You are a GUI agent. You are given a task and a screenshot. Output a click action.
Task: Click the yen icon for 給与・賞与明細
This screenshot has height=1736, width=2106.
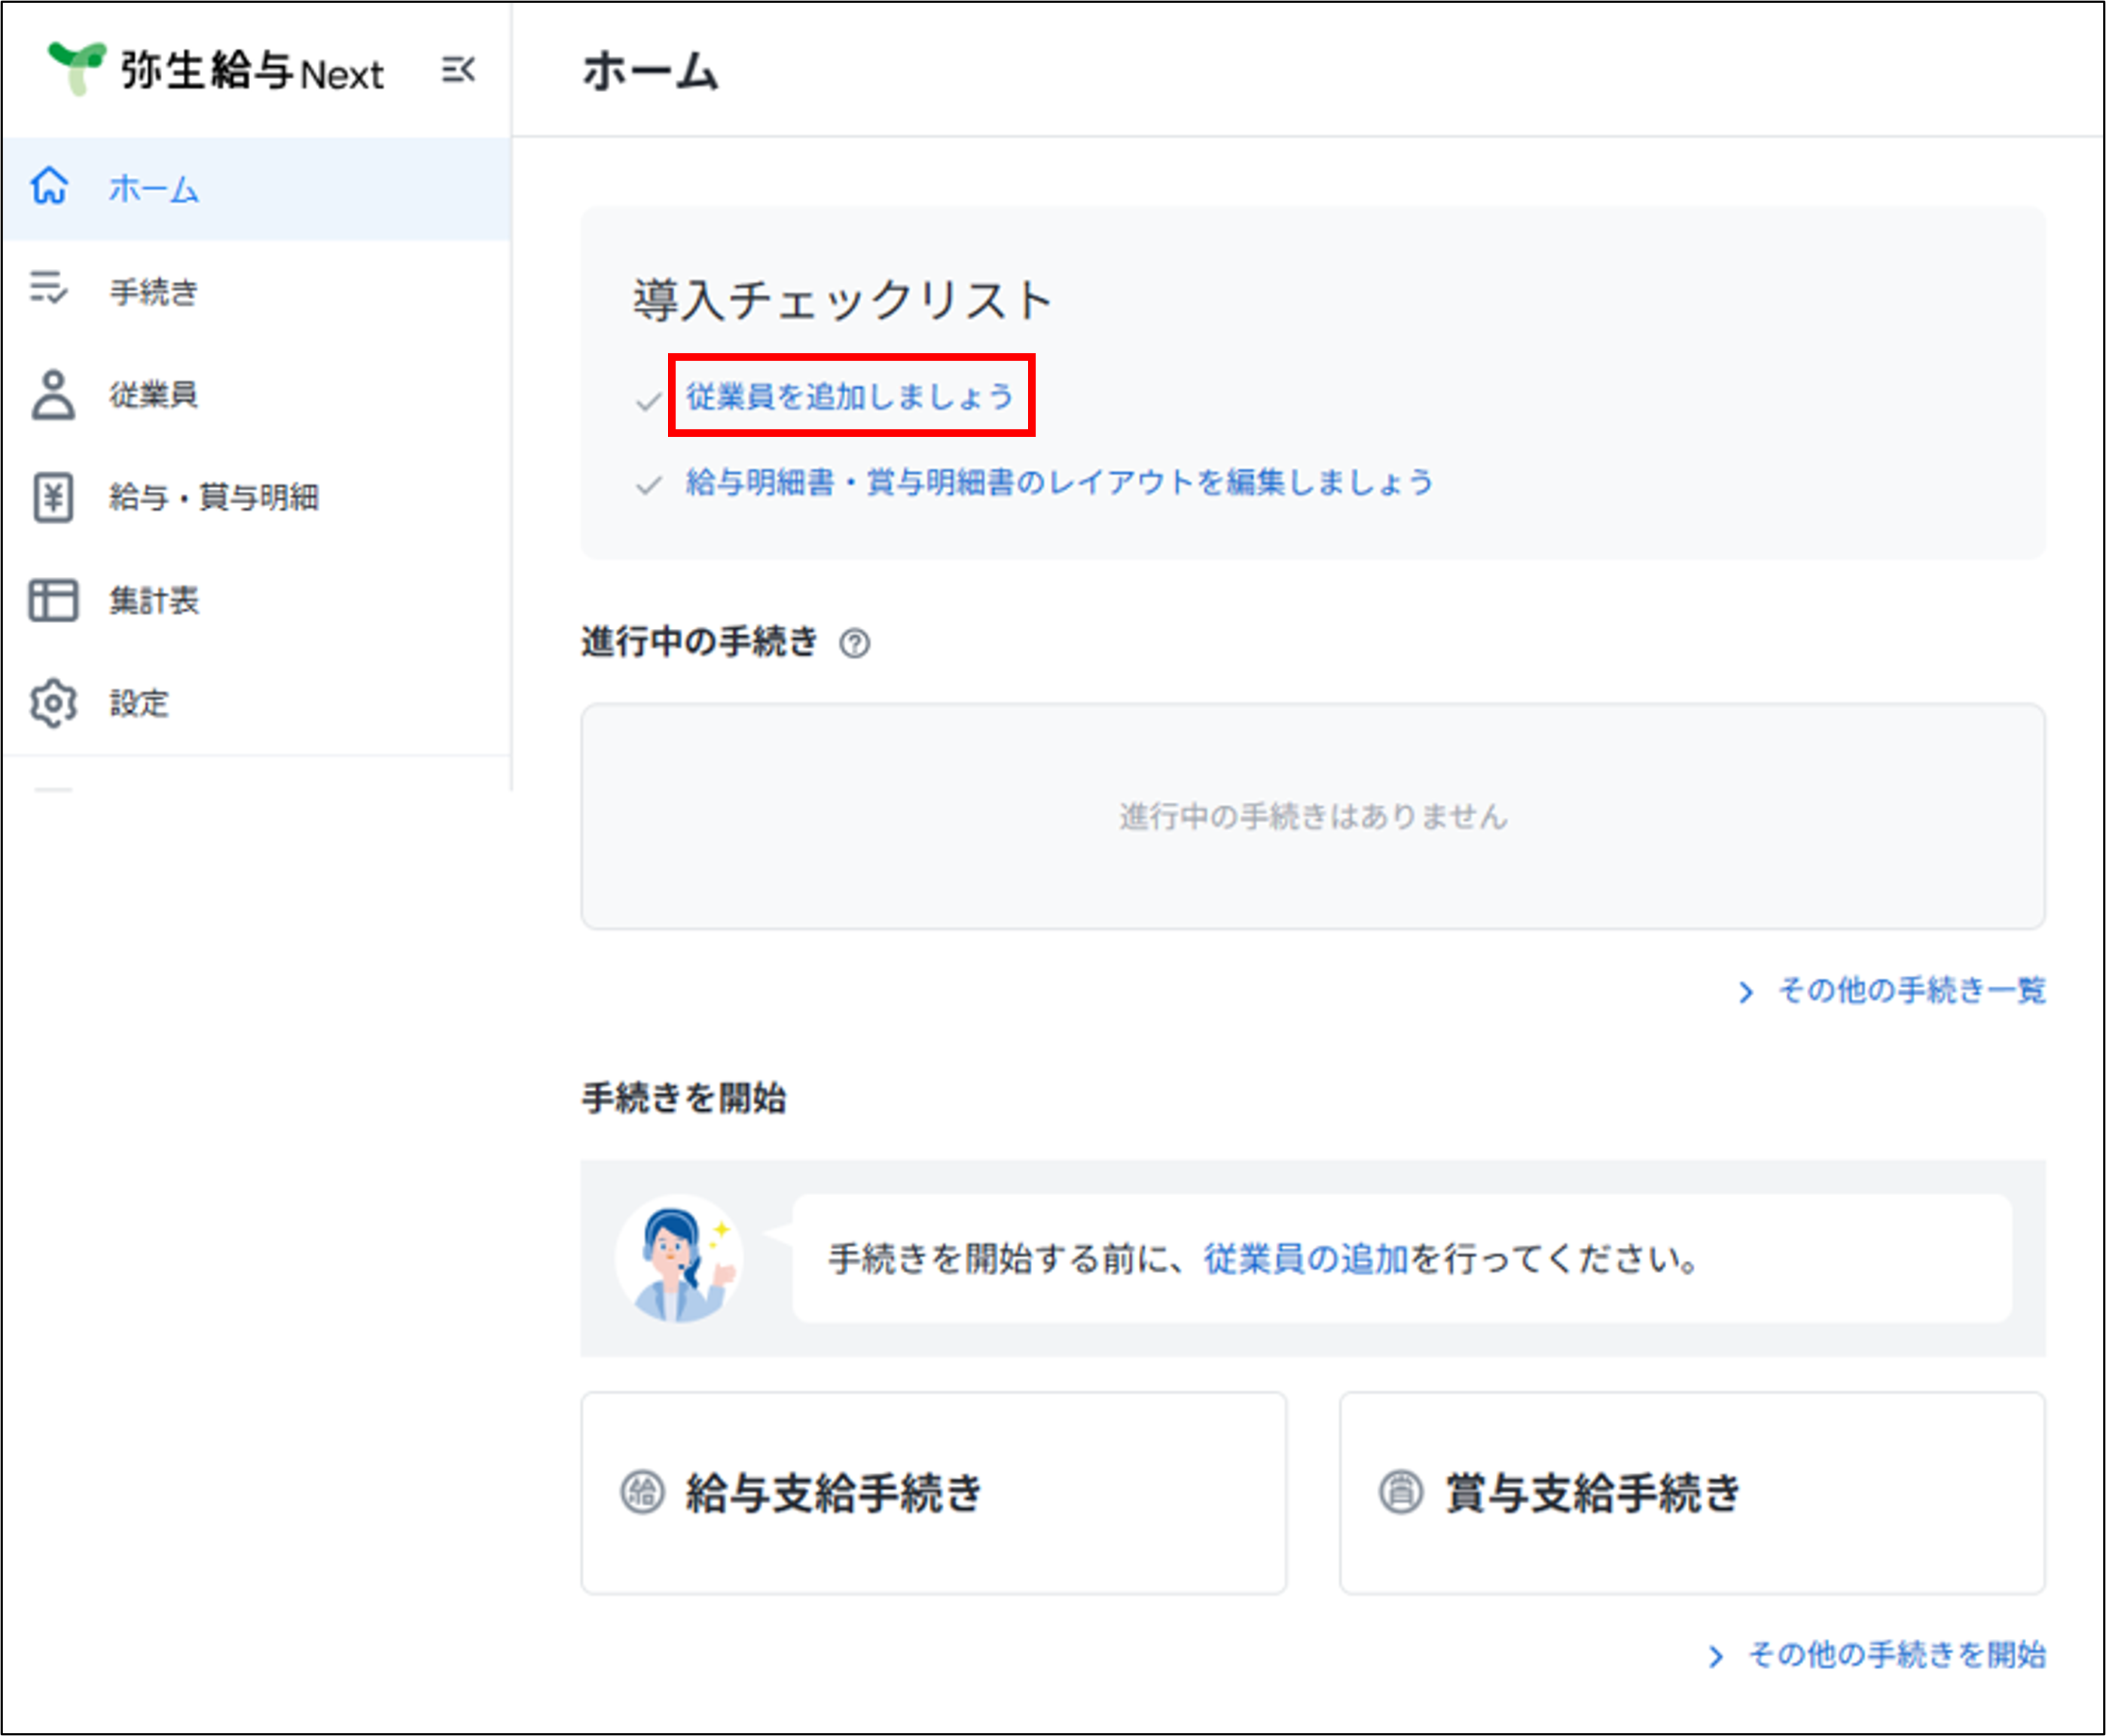[x=53, y=497]
